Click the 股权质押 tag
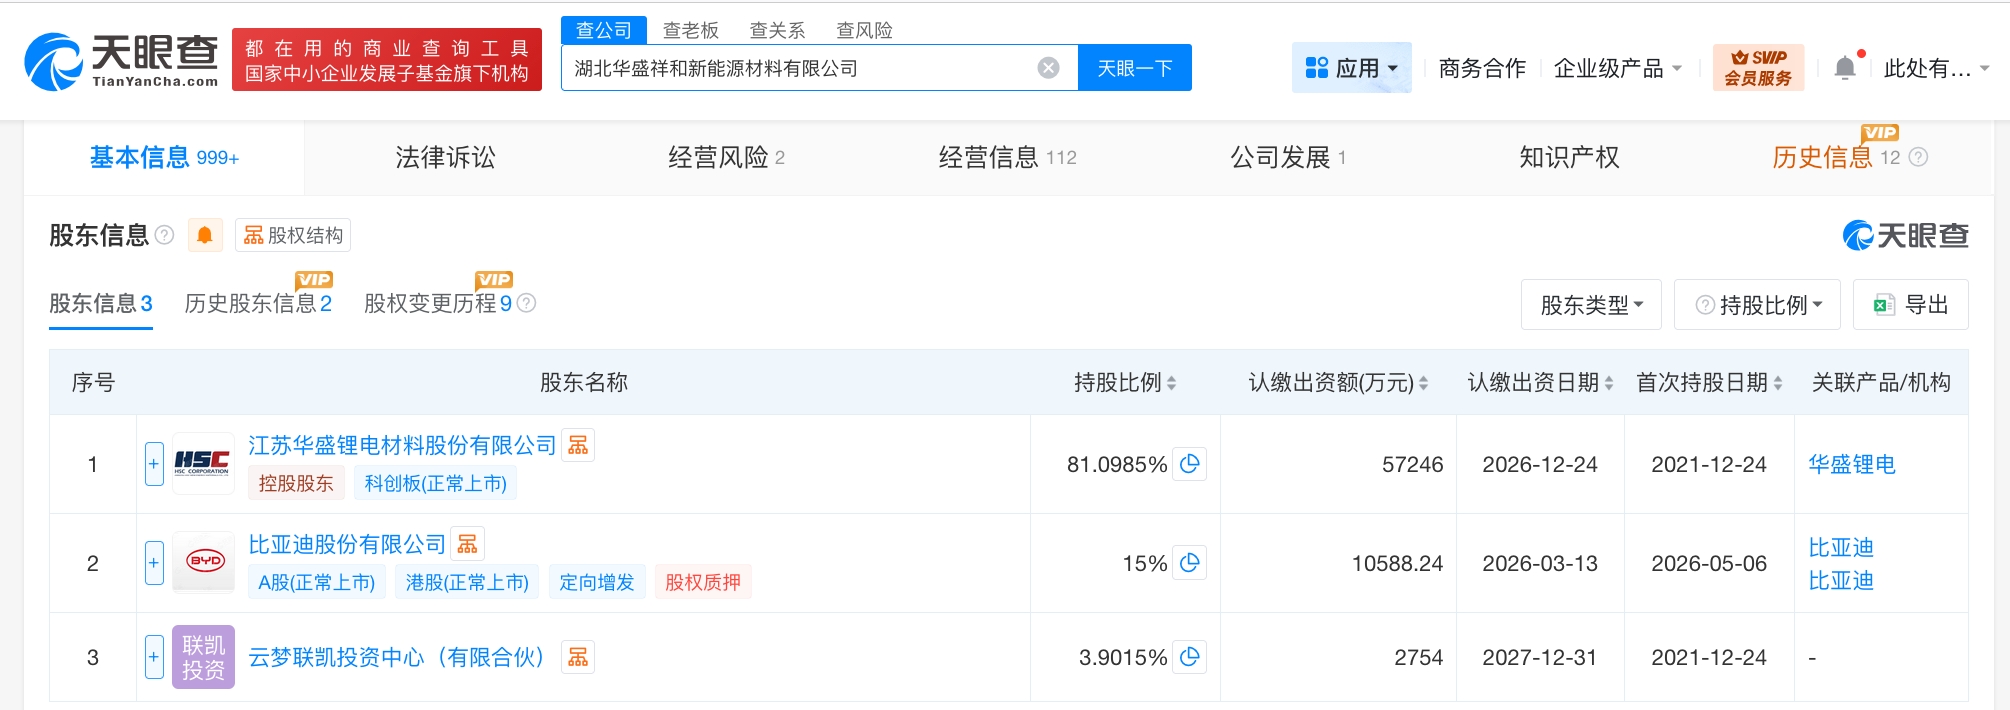This screenshot has height=710, width=2010. 703,582
